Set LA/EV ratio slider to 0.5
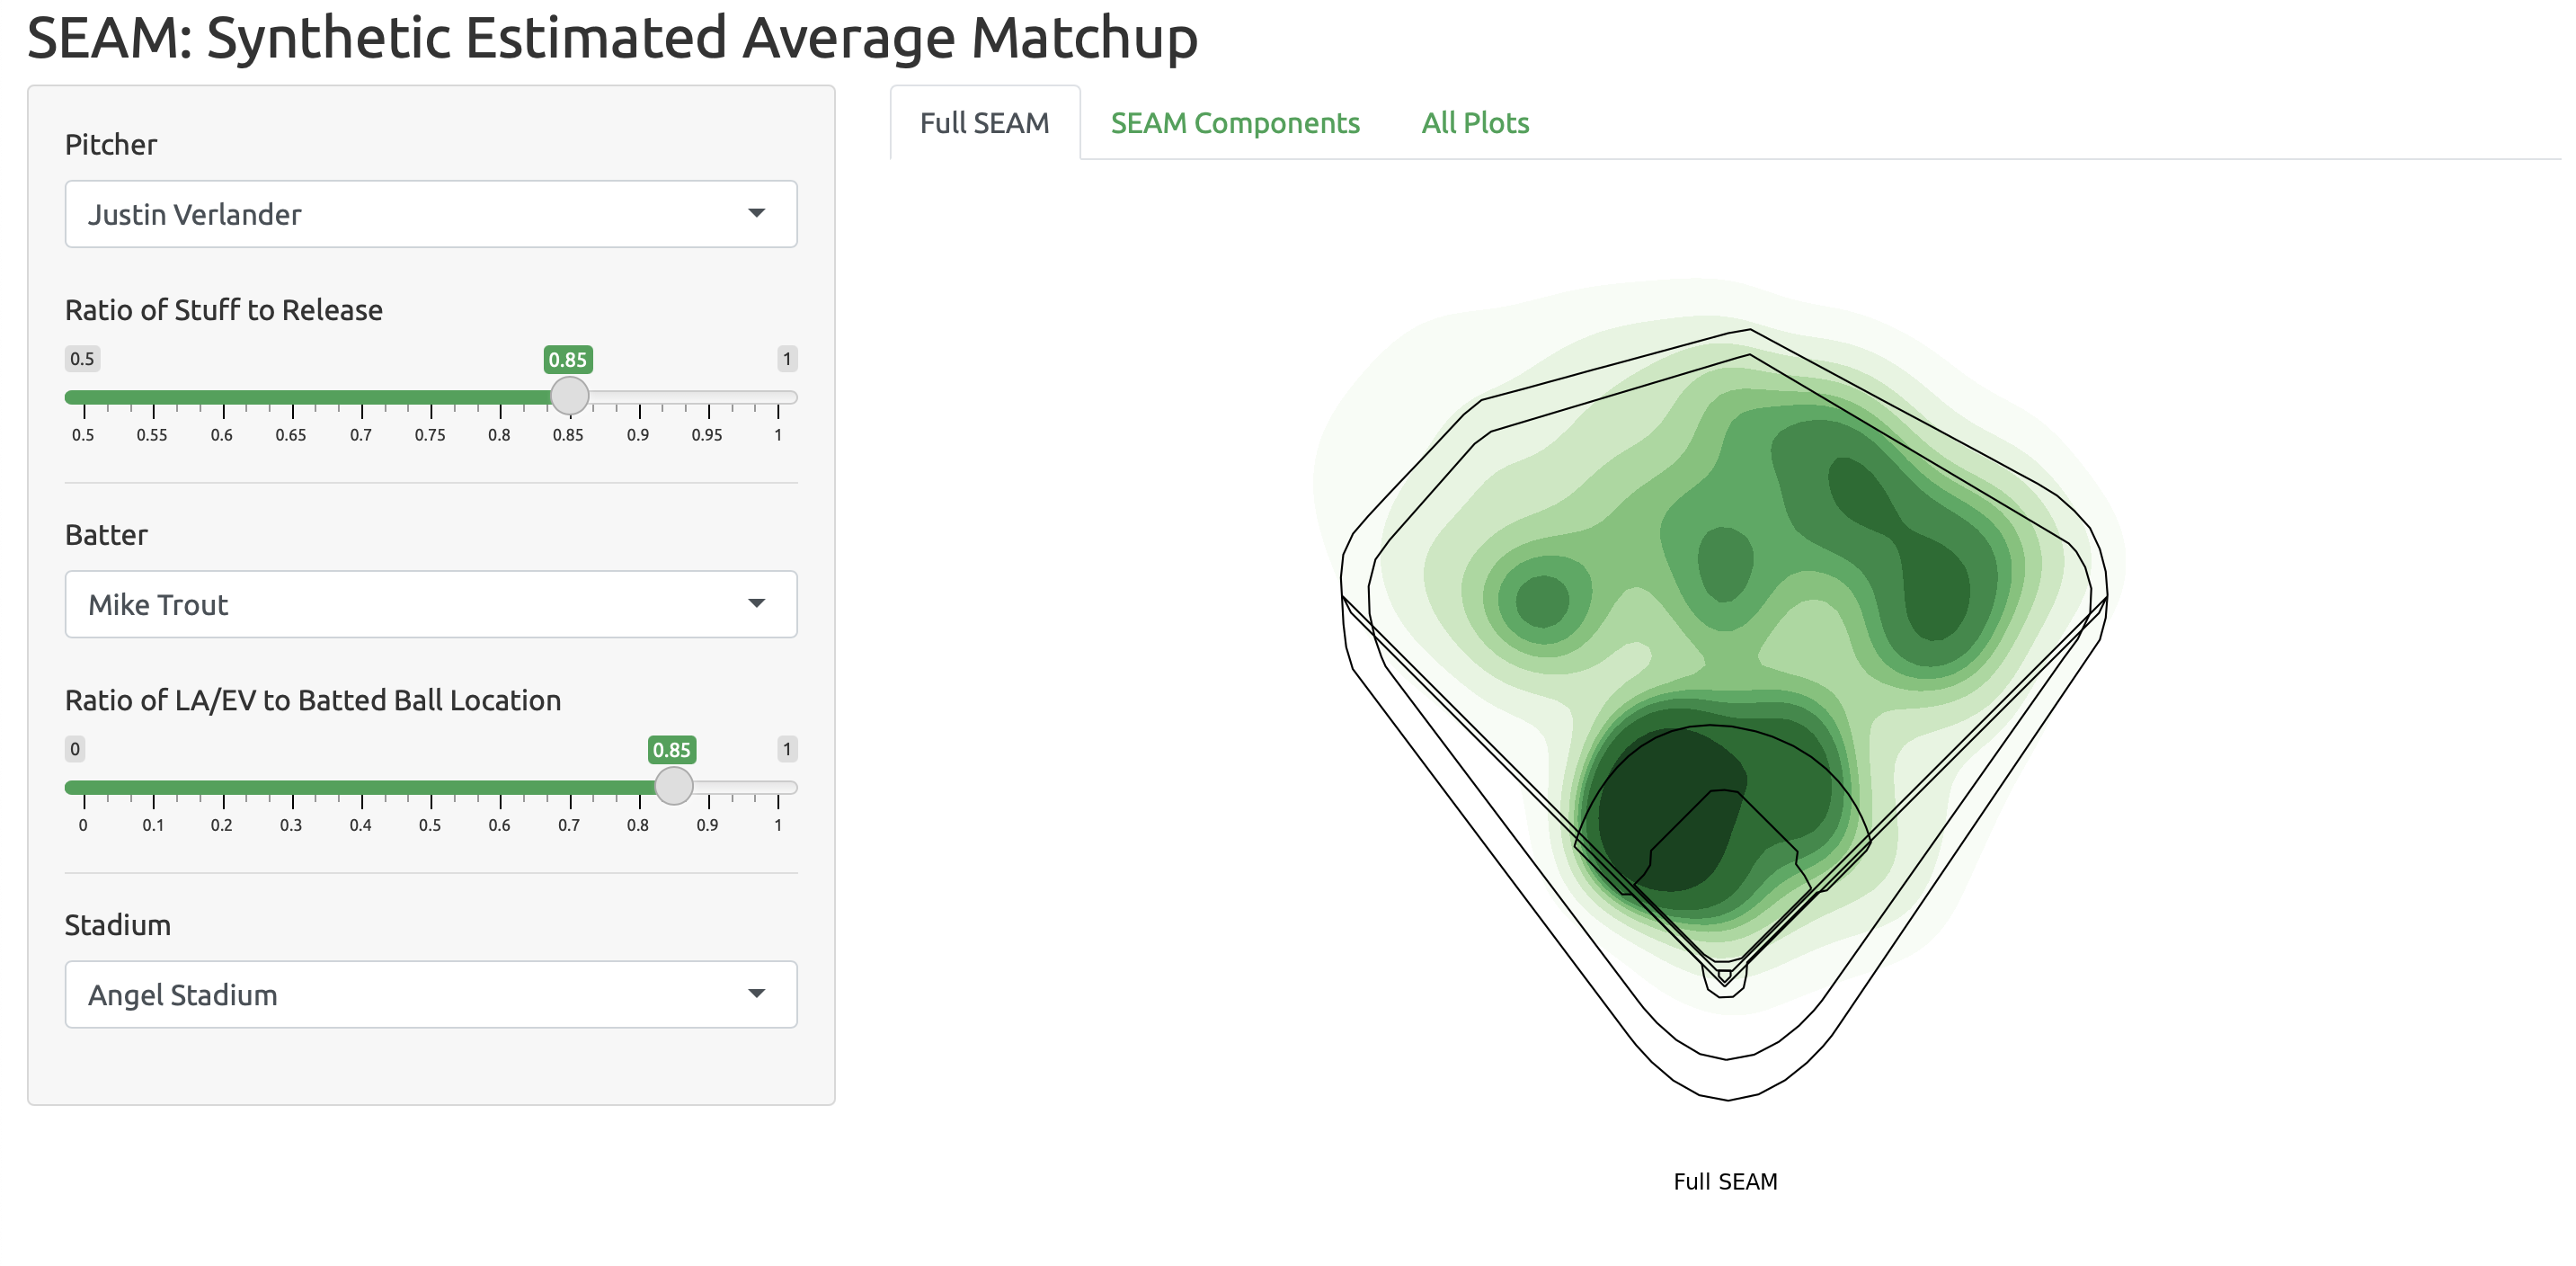Screen dimensions: 2576x1266 coord(431,787)
